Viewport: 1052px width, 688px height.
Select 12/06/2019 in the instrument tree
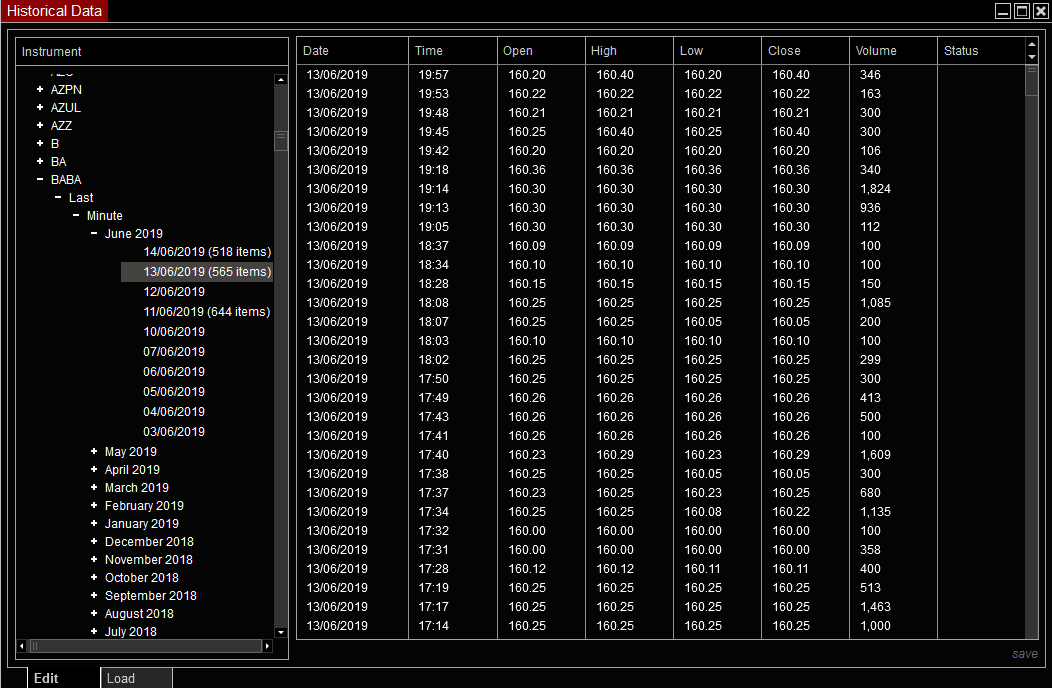coord(174,291)
